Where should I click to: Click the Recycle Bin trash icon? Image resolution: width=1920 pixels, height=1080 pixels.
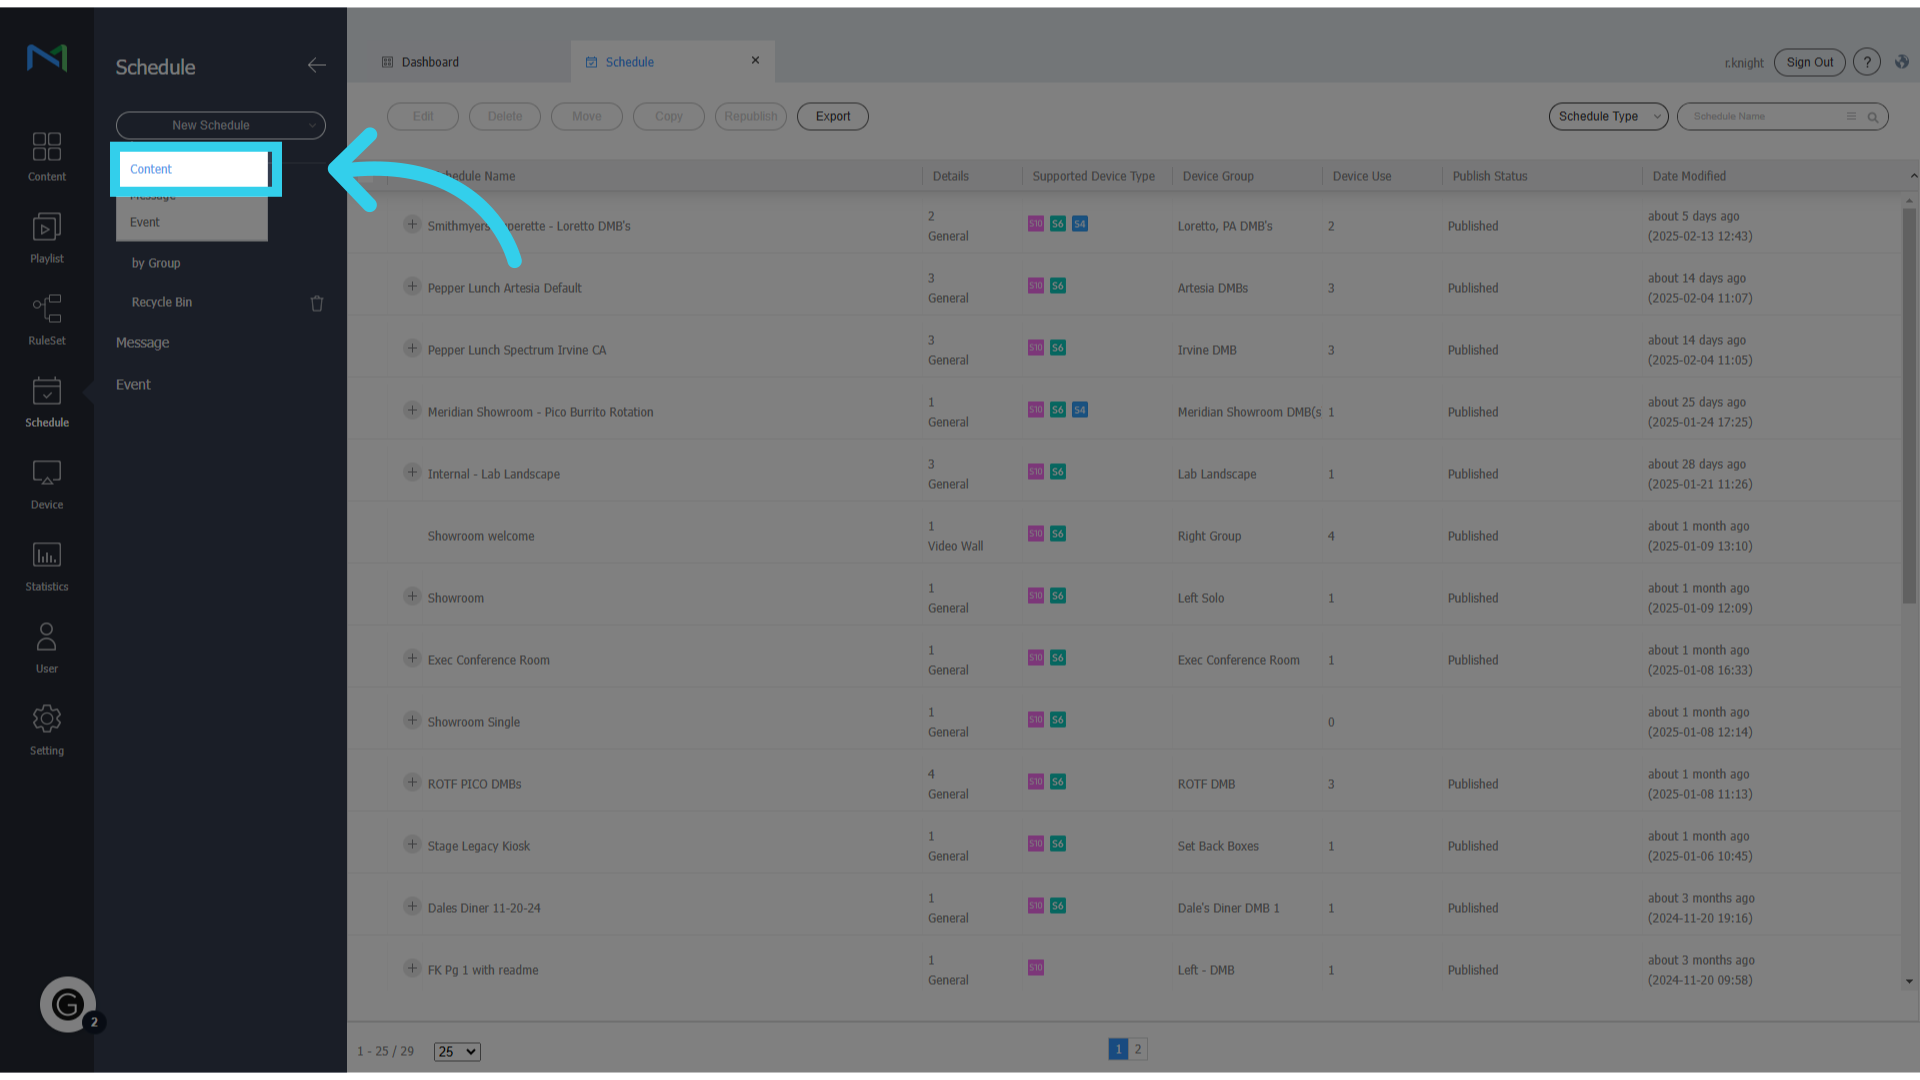click(317, 303)
